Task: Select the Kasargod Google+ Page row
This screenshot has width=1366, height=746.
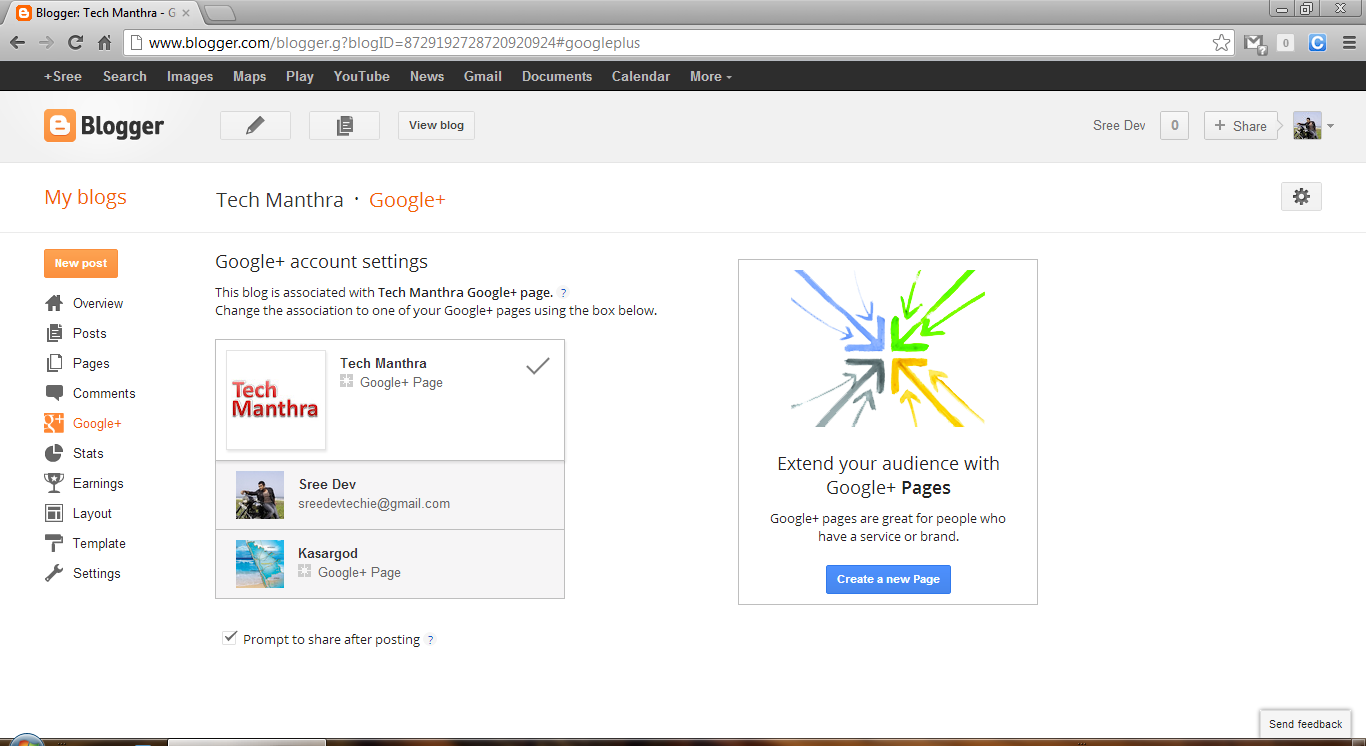Action: pyautogui.click(x=390, y=564)
